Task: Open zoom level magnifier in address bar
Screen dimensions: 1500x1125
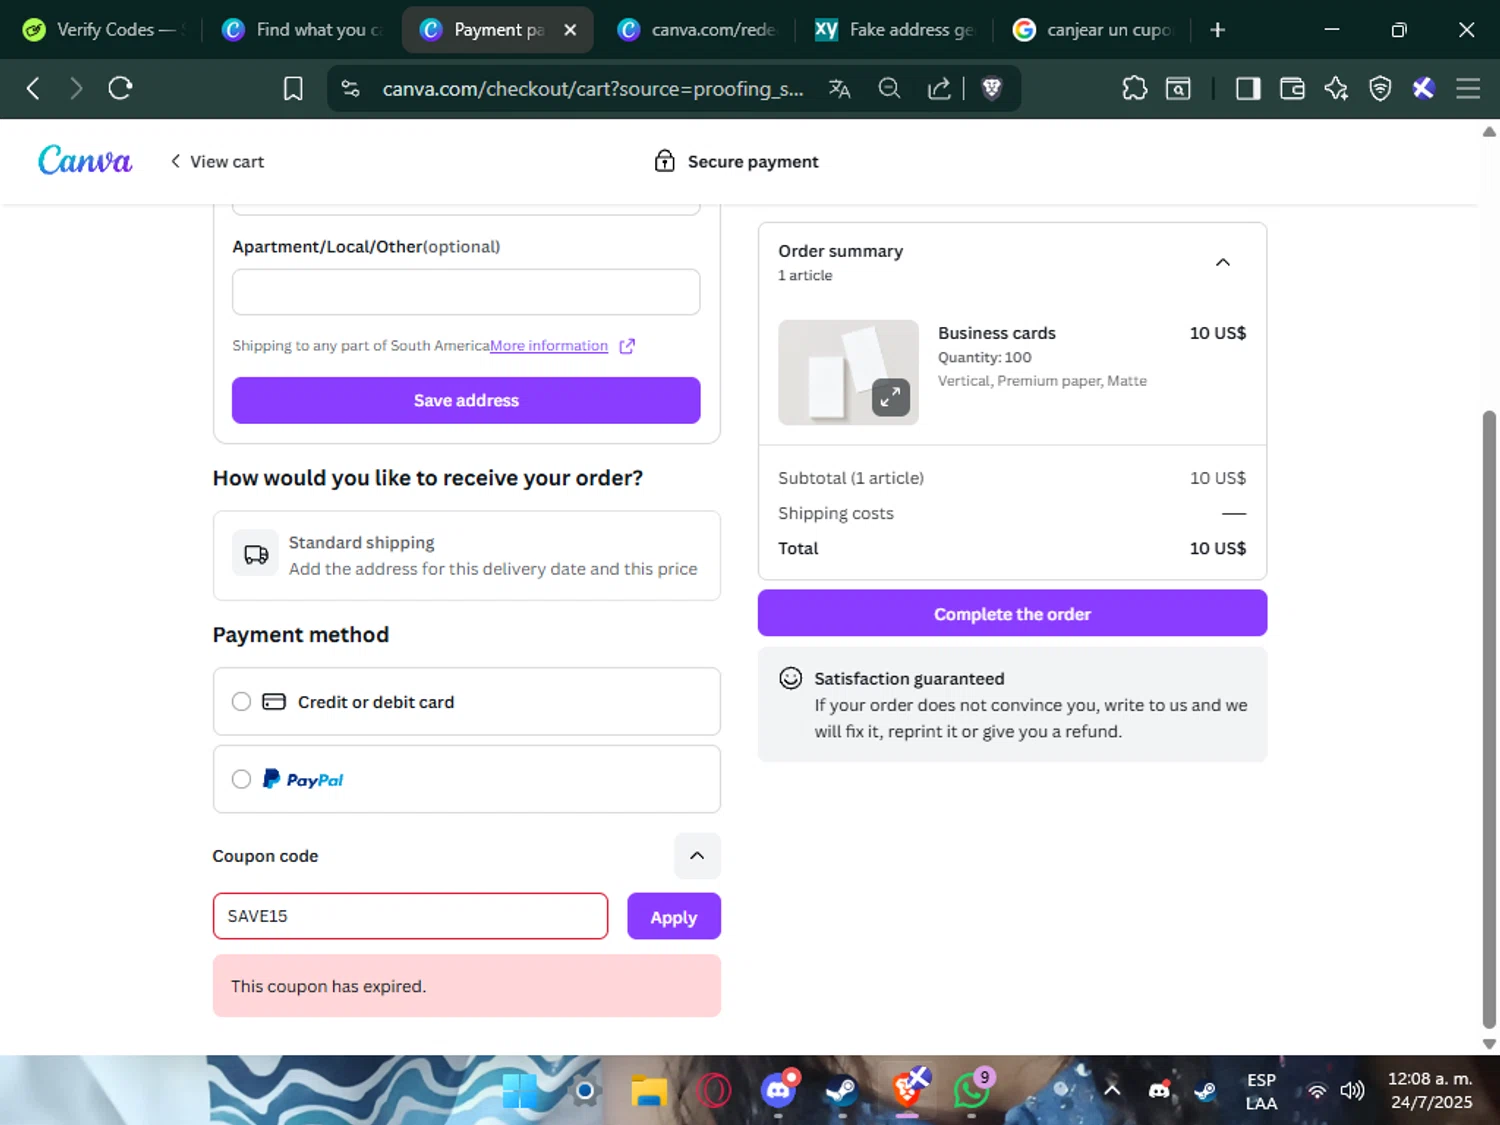Action: pyautogui.click(x=889, y=89)
